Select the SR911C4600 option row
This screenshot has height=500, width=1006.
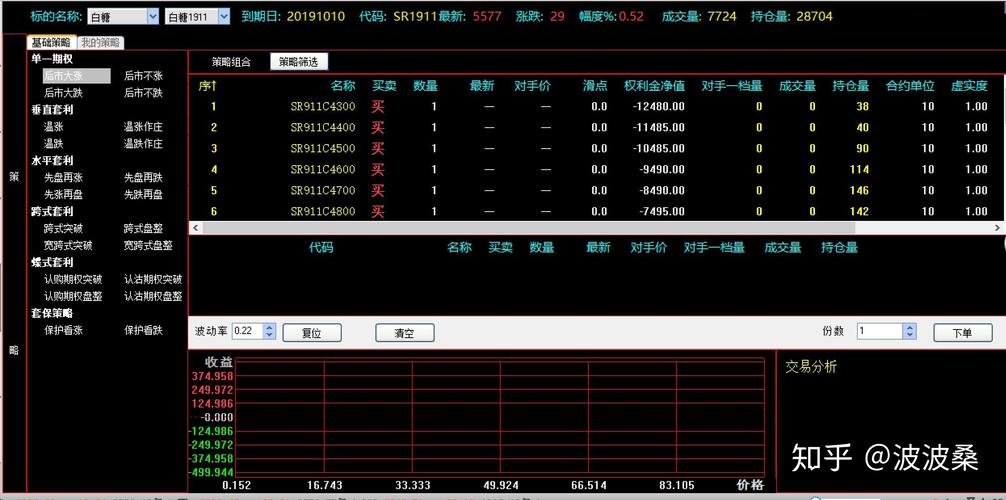pyautogui.click(x=322, y=169)
